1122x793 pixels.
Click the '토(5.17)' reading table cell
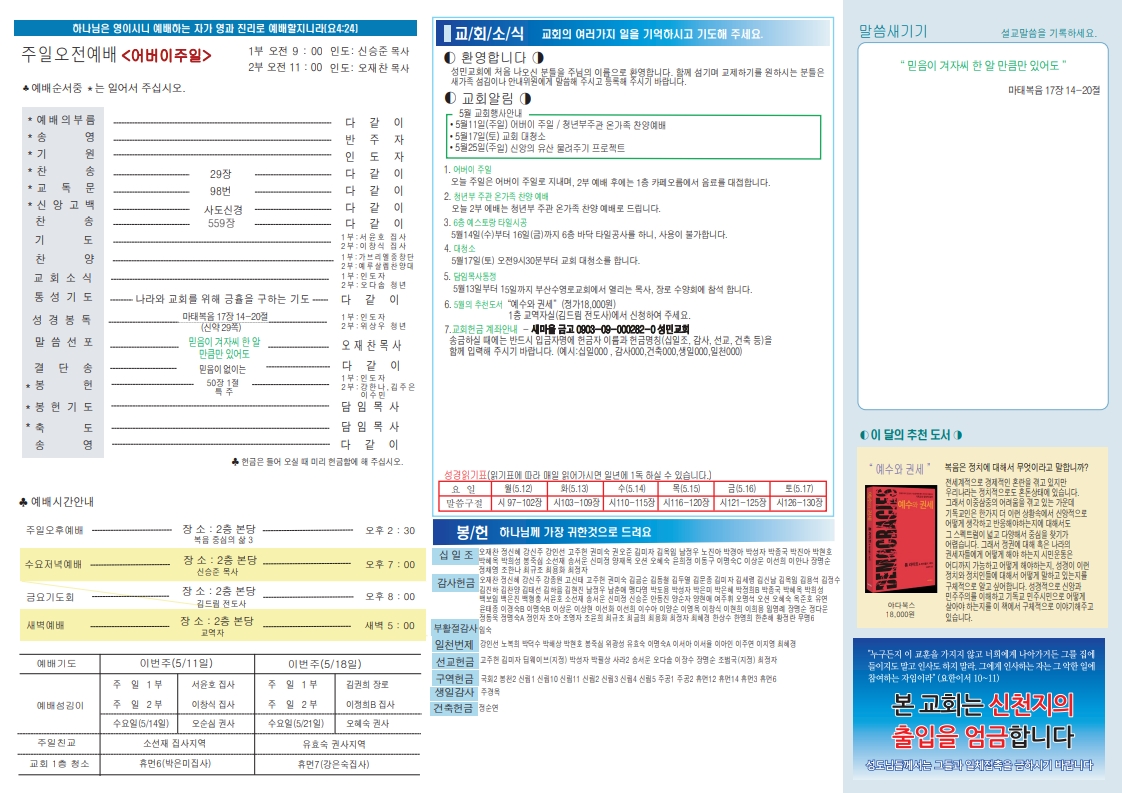tap(799, 489)
